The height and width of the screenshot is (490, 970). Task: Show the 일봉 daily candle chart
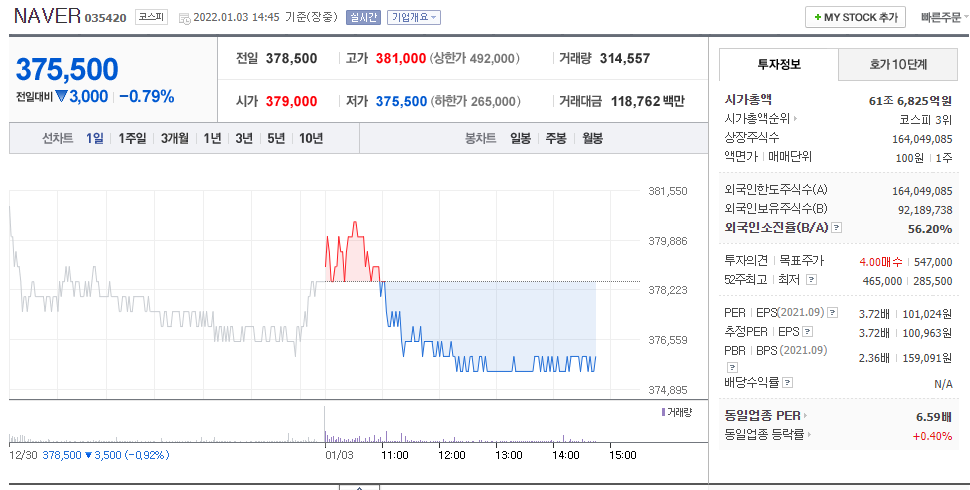click(x=520, y=138)
